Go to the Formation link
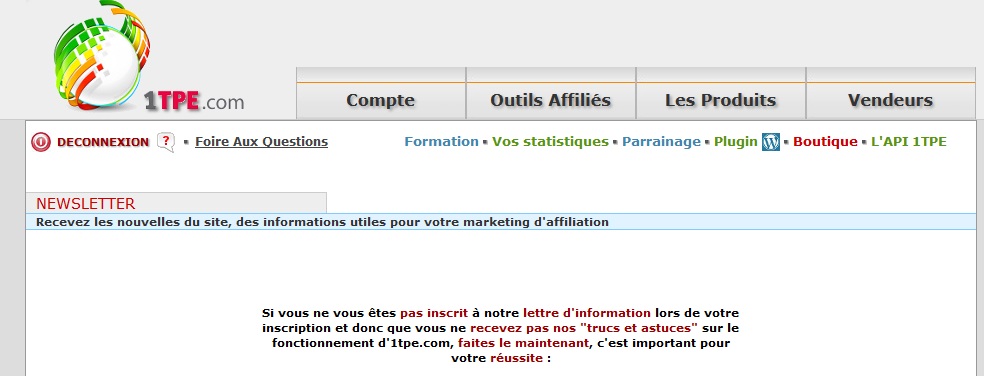 coord(442,142)
